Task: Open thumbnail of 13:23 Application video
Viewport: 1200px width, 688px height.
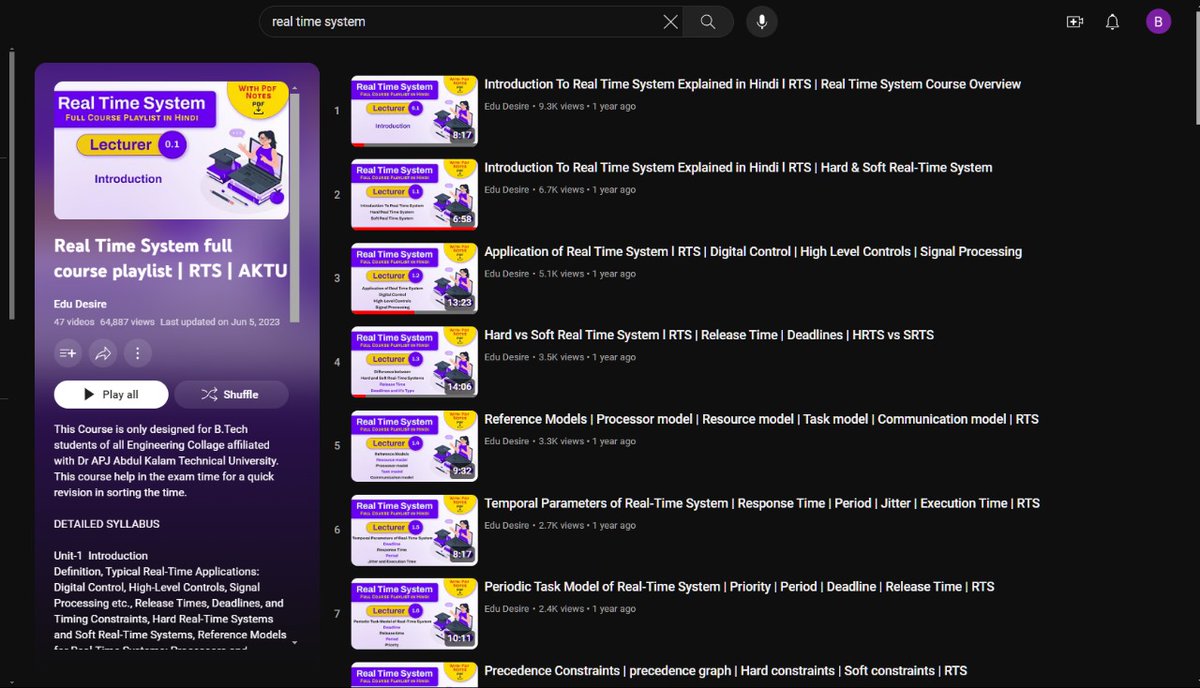Action: [414, 278]
